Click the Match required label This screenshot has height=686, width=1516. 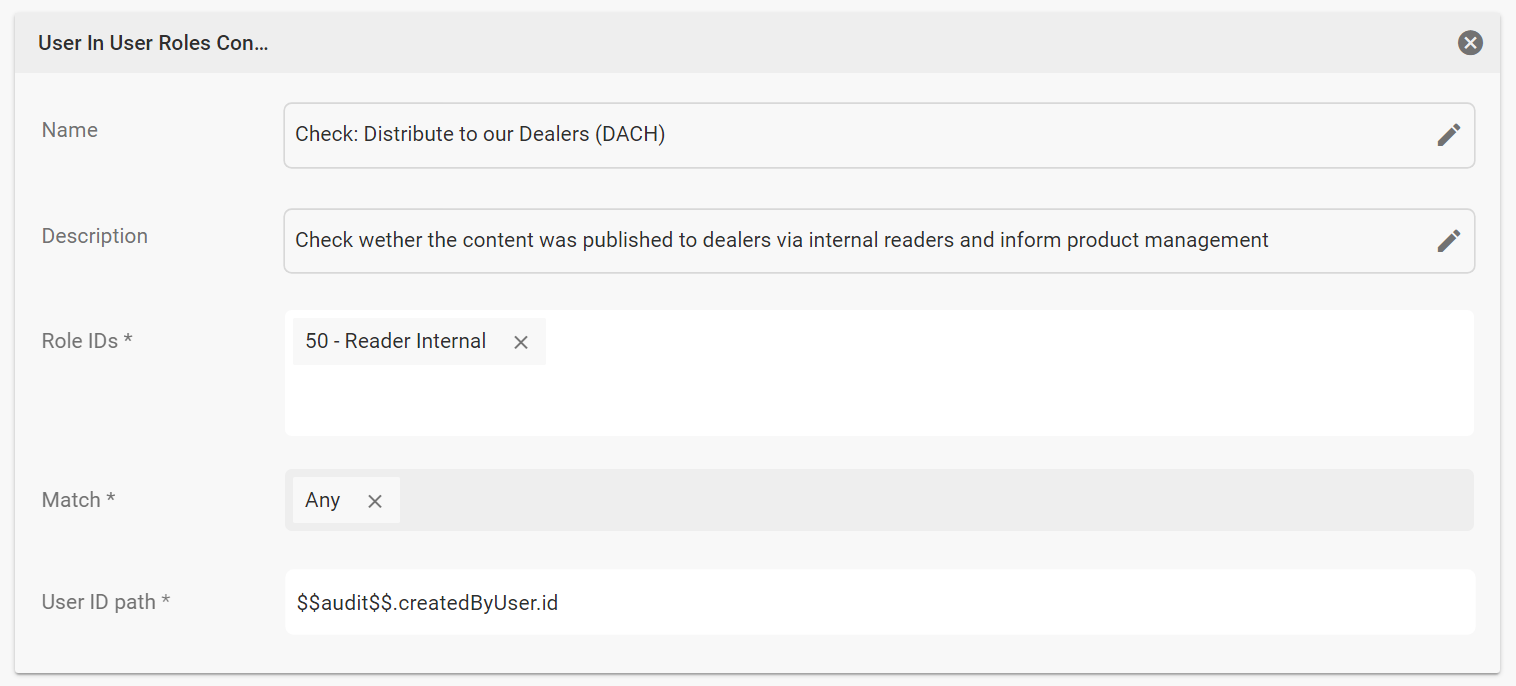click(x=78, y=500)
